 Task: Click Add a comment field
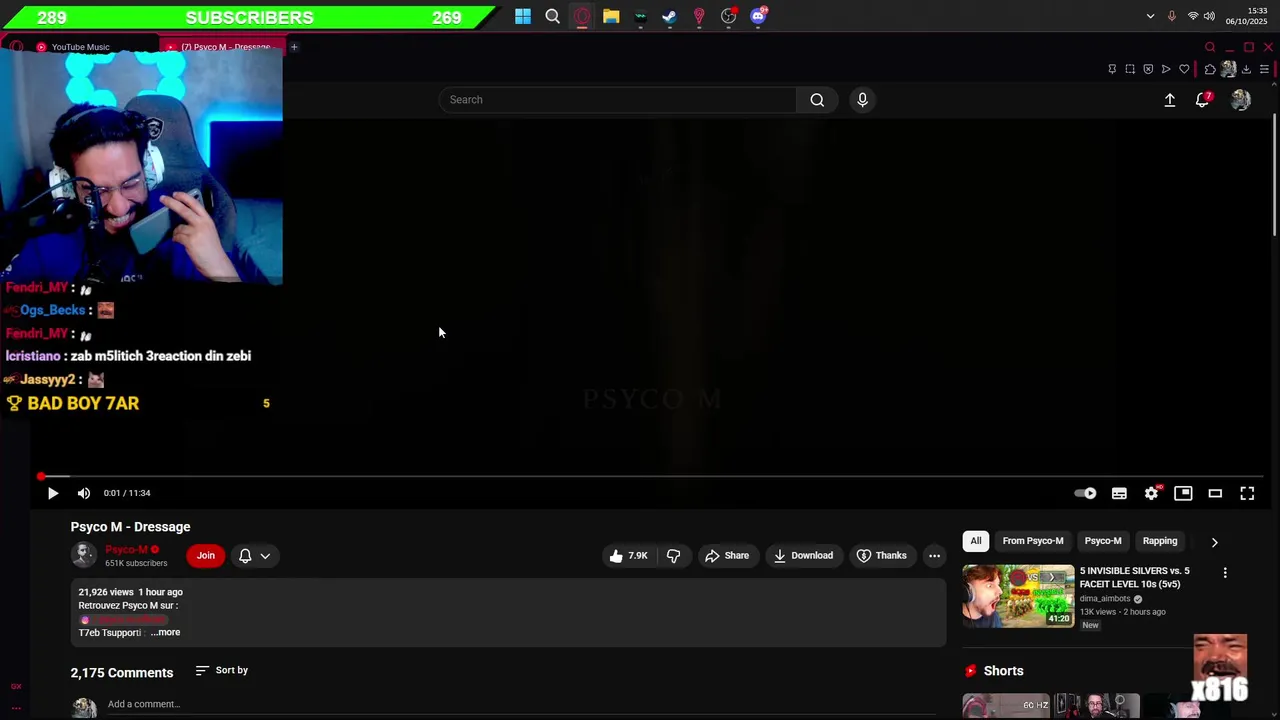click(x=525, y=704)
